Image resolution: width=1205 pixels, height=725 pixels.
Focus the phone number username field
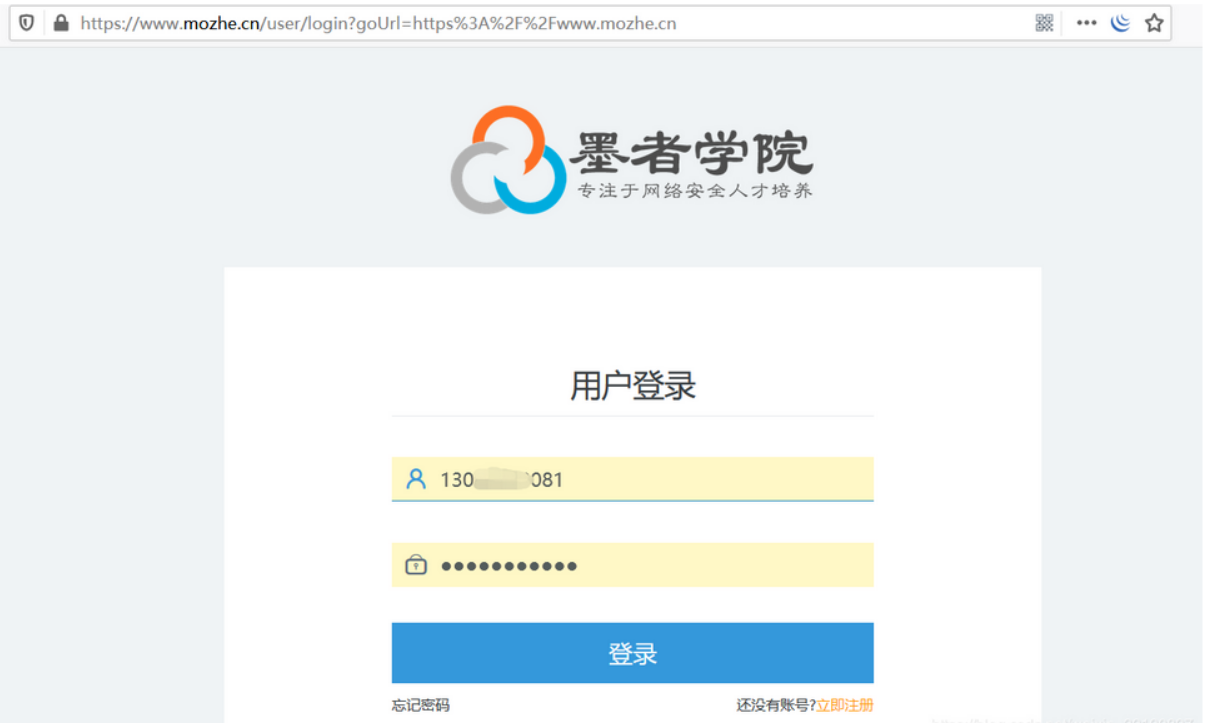click(x=632, y=479)
